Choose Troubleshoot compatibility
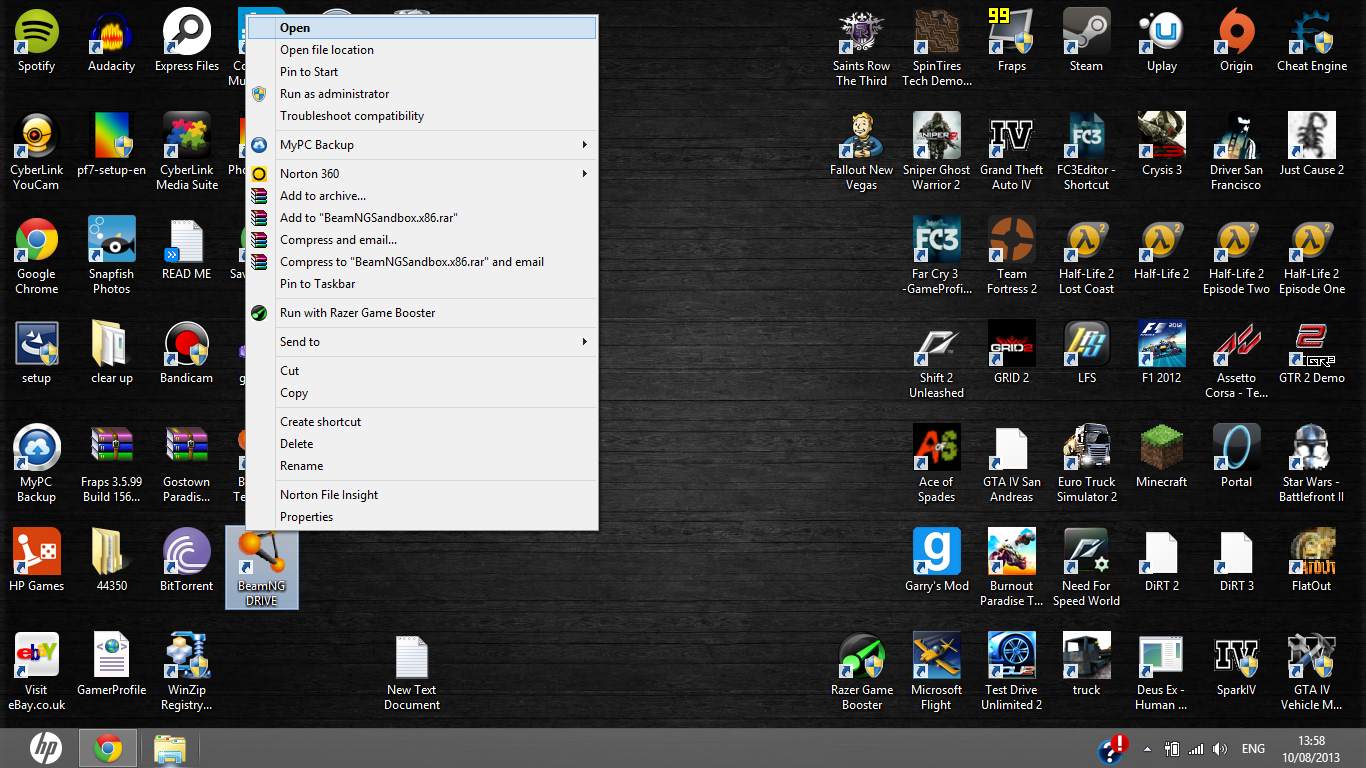Screen dimensions: 1366x768 (421, 116)
